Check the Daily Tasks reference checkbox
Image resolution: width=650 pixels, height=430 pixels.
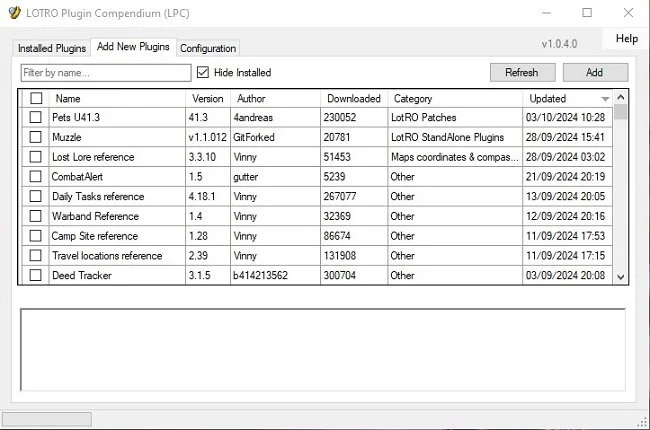point(36,196)
